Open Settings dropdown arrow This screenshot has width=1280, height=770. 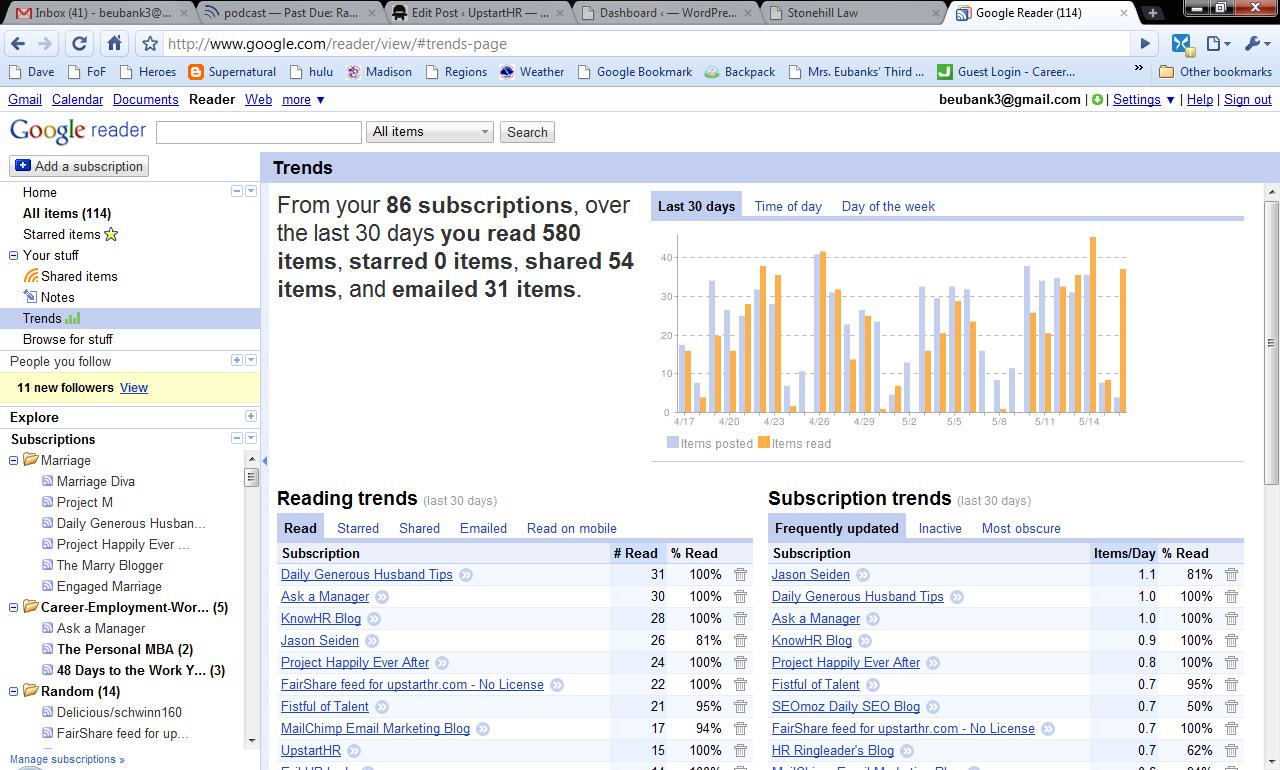[1170, 100]
